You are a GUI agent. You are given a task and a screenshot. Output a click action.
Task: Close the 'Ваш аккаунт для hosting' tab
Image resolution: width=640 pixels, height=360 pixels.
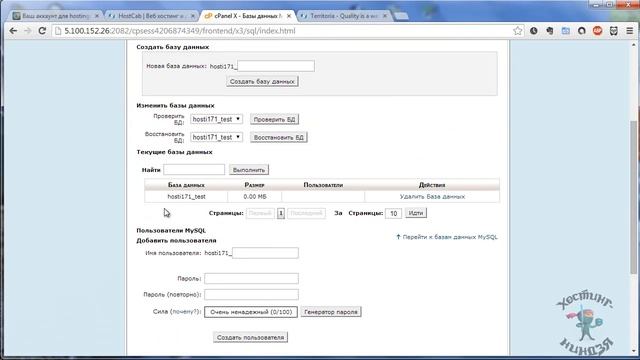97,16
